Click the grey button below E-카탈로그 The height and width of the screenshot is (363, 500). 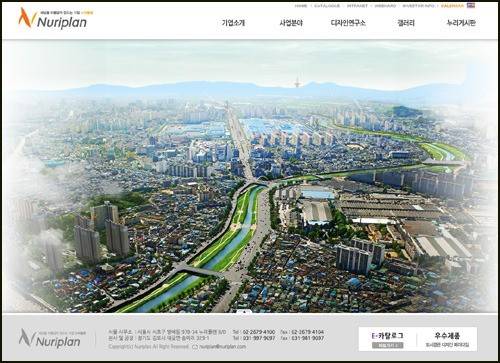coord(387,345)
